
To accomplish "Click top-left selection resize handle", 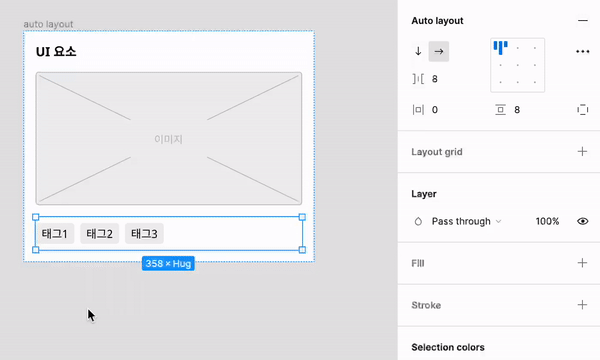I will 36,217.
